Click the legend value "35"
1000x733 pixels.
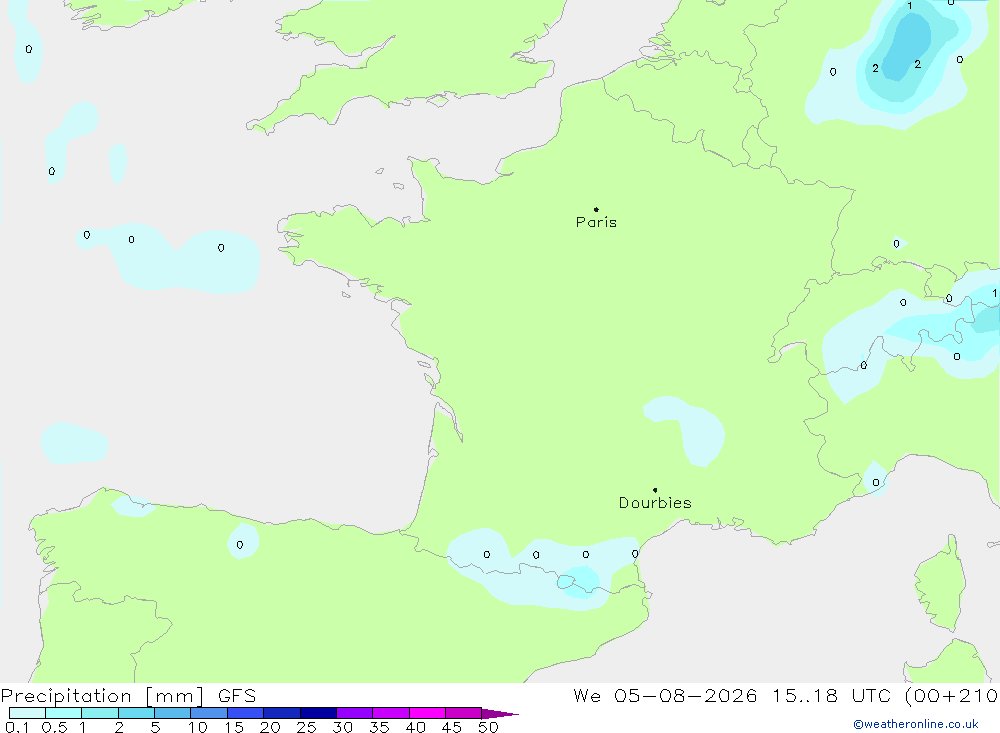[x=379, y=727]
